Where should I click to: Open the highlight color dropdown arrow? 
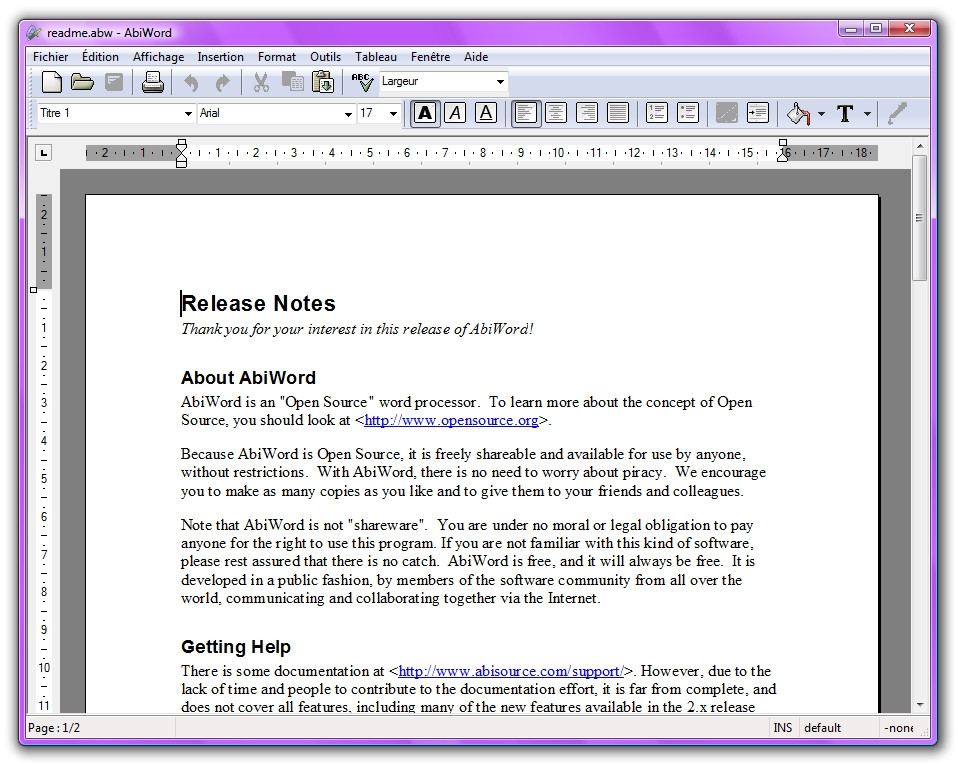pos(821,114)
